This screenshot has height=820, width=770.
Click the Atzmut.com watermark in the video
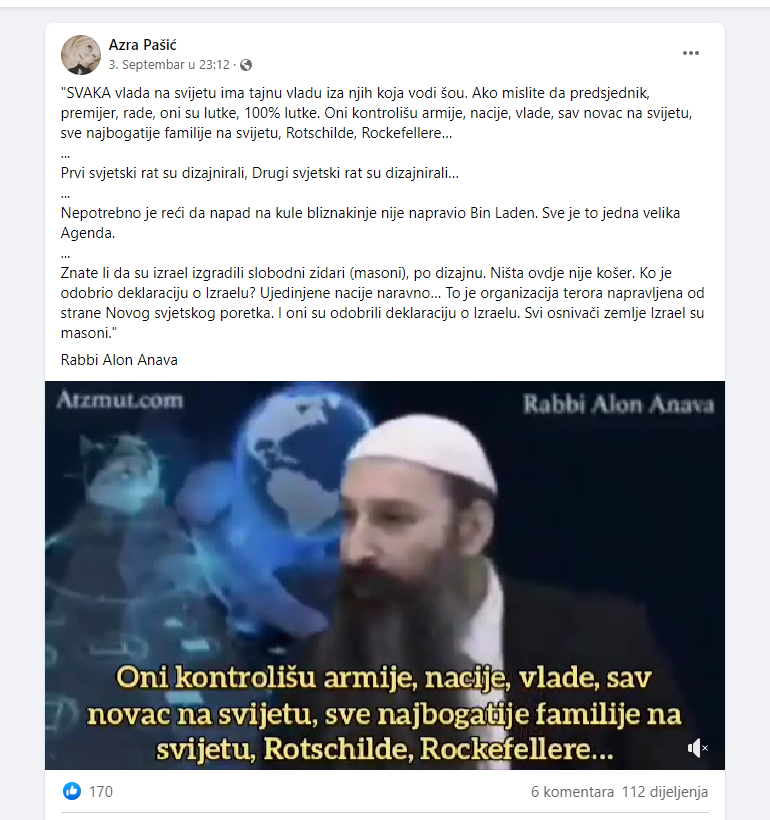coord(120,401)
